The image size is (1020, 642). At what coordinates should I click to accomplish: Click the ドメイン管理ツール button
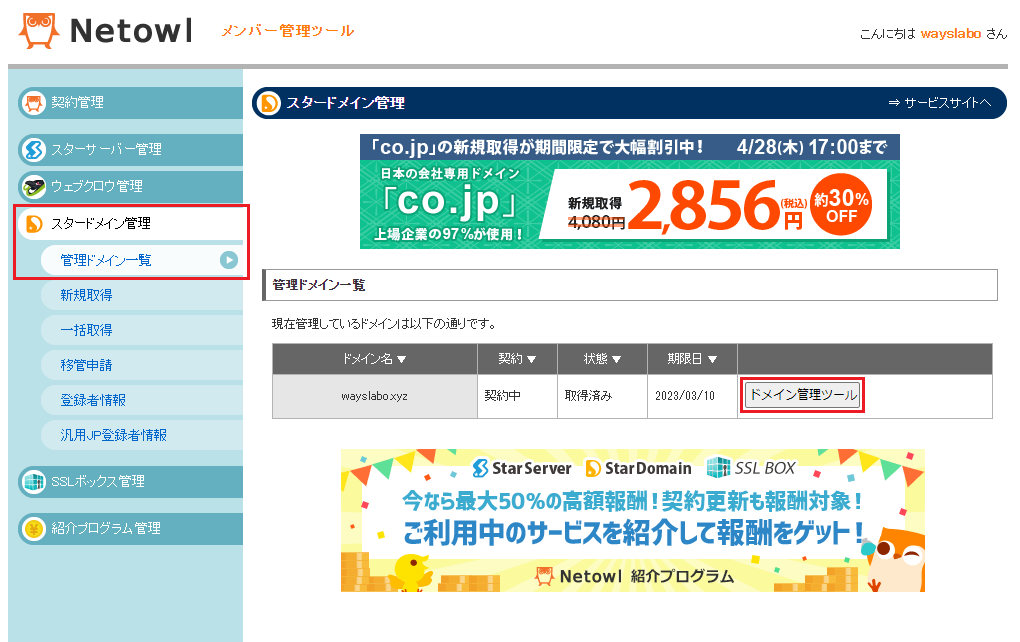tap(803, 395)
